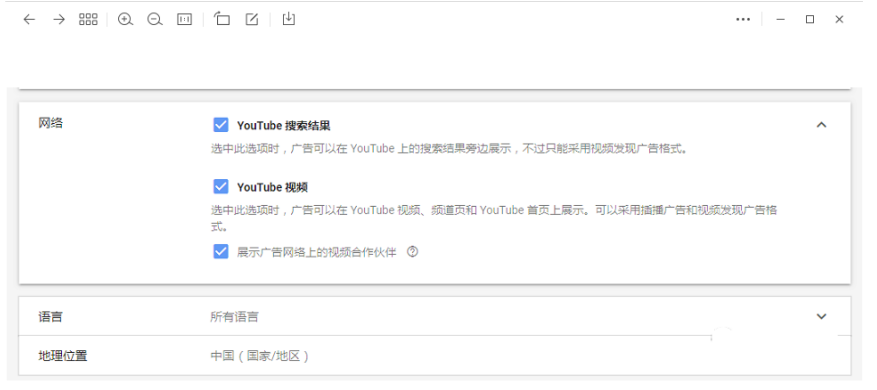Minimize the image viewer window
The height and width of the screenshot is (390, 877).
(781, 20)
